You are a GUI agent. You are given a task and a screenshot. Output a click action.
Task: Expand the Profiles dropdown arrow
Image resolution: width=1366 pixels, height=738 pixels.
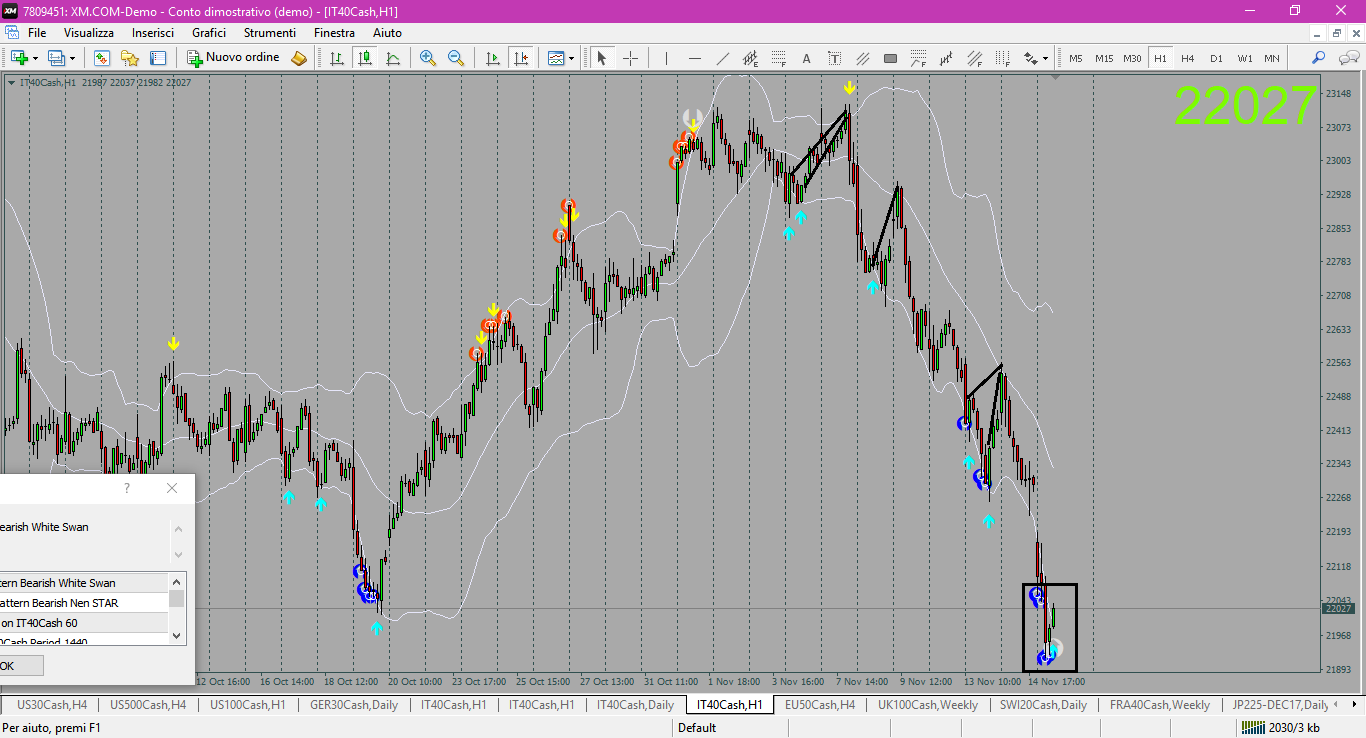(x=72, y=58)
